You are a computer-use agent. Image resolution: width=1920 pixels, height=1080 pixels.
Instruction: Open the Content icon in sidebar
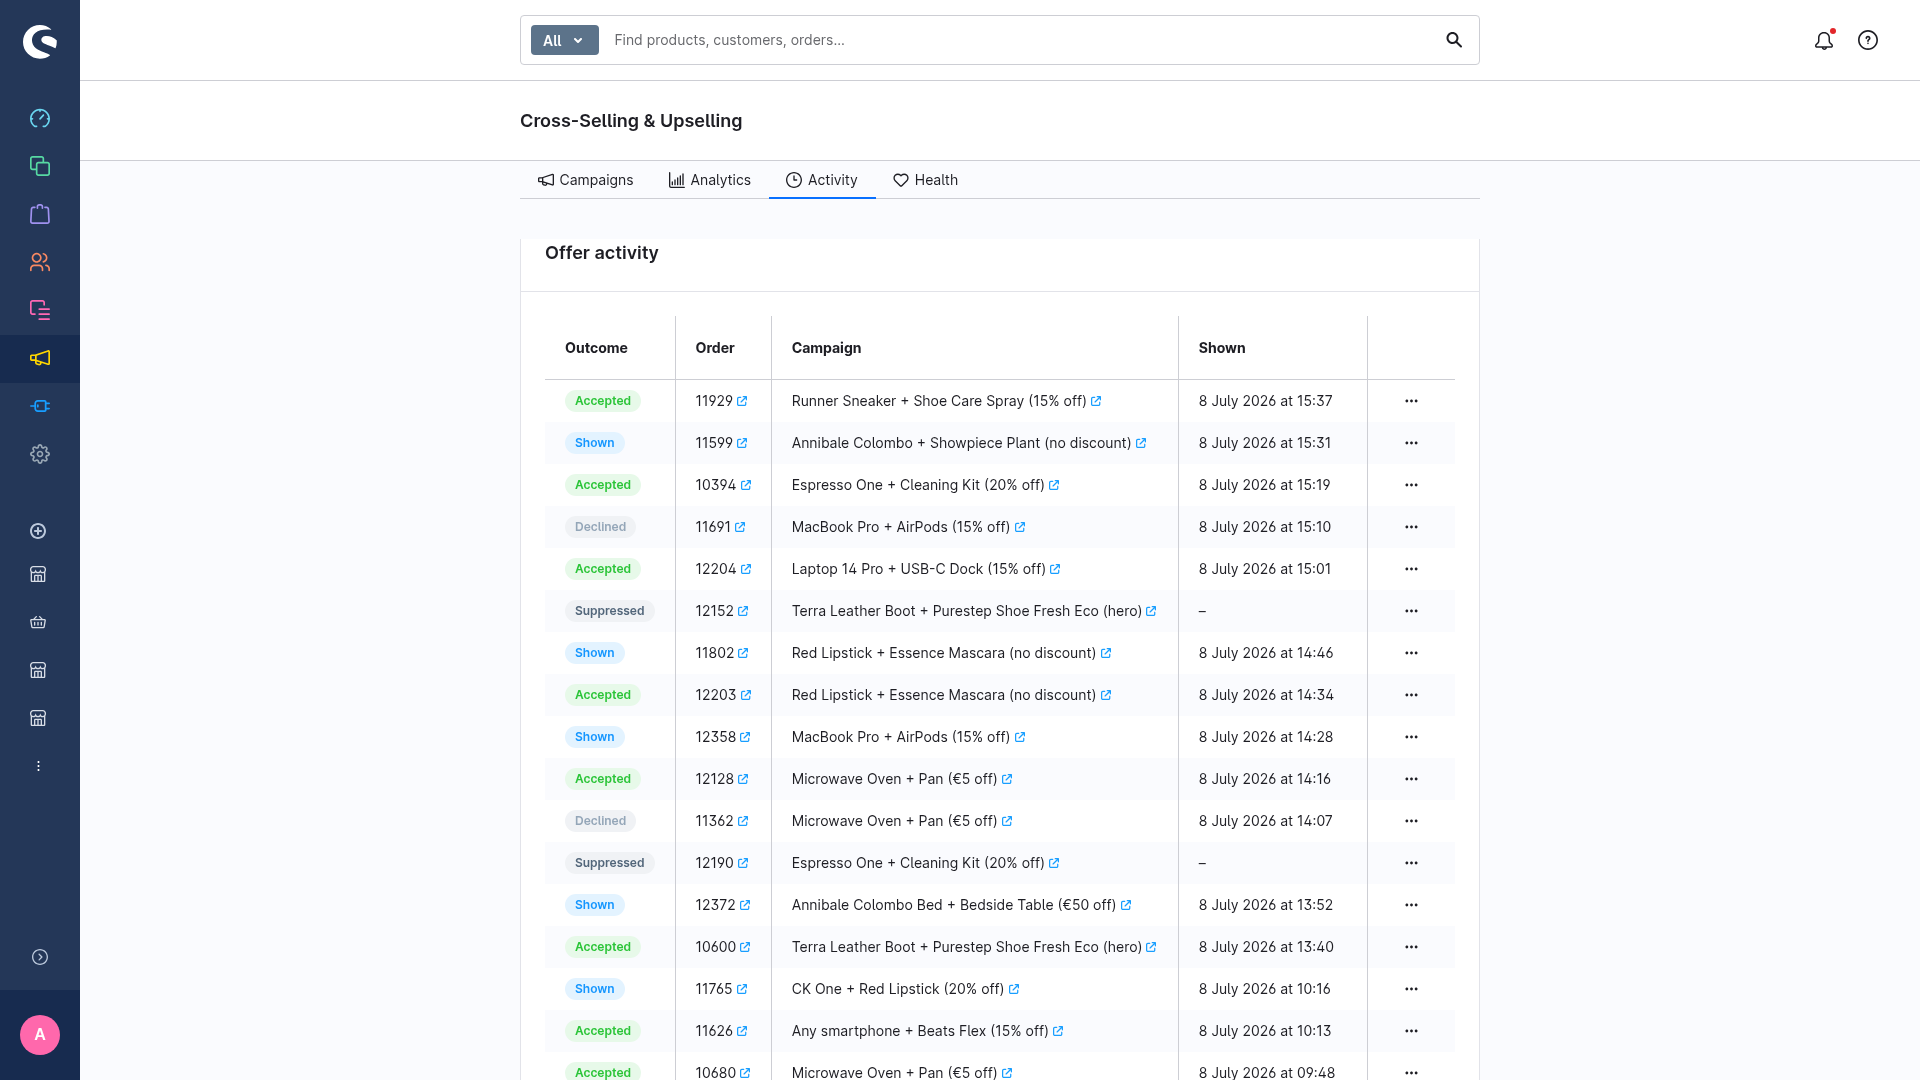click(x=40, y=310)
